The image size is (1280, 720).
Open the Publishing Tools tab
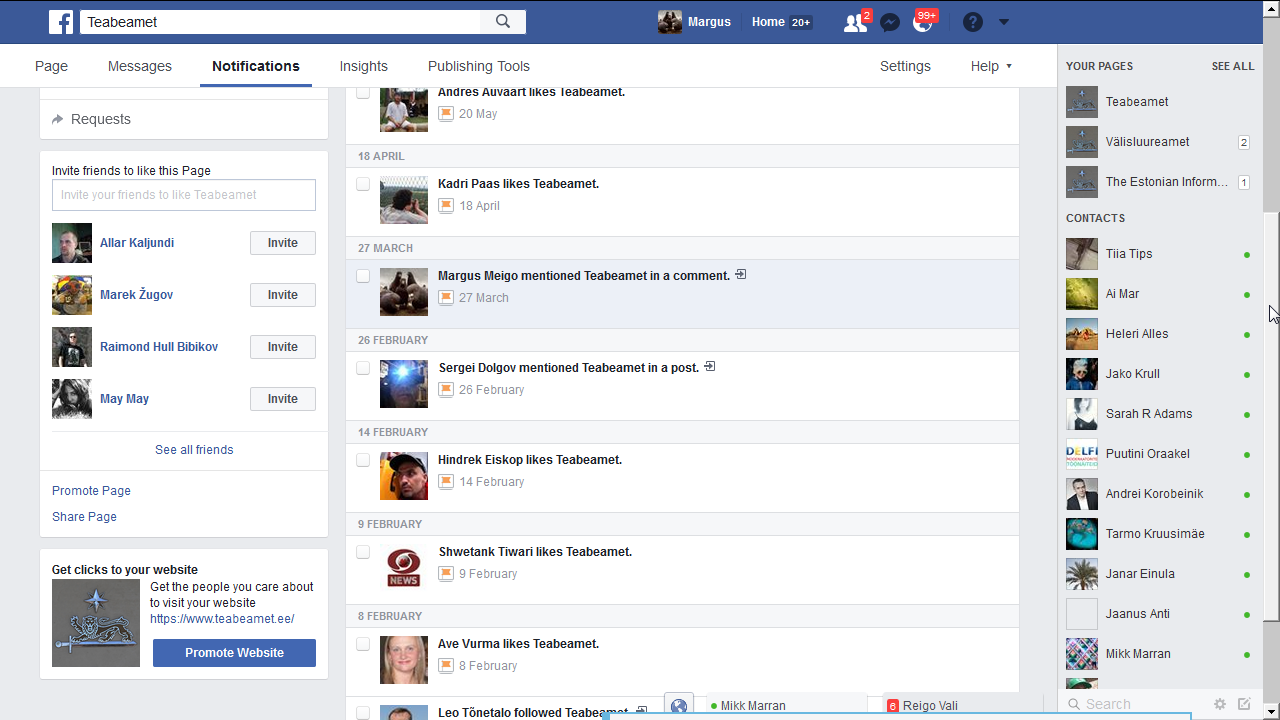(x=479, y=66)
